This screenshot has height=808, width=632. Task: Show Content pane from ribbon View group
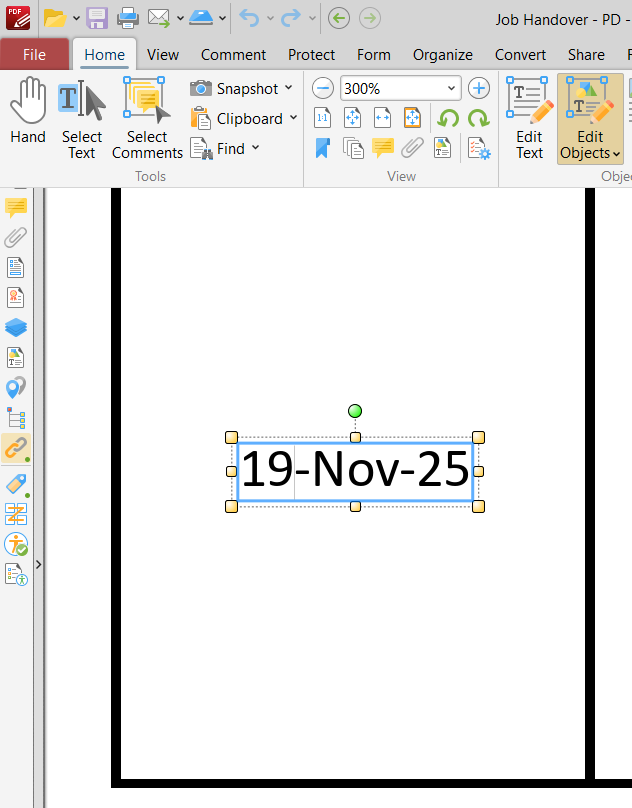point(442,148)
